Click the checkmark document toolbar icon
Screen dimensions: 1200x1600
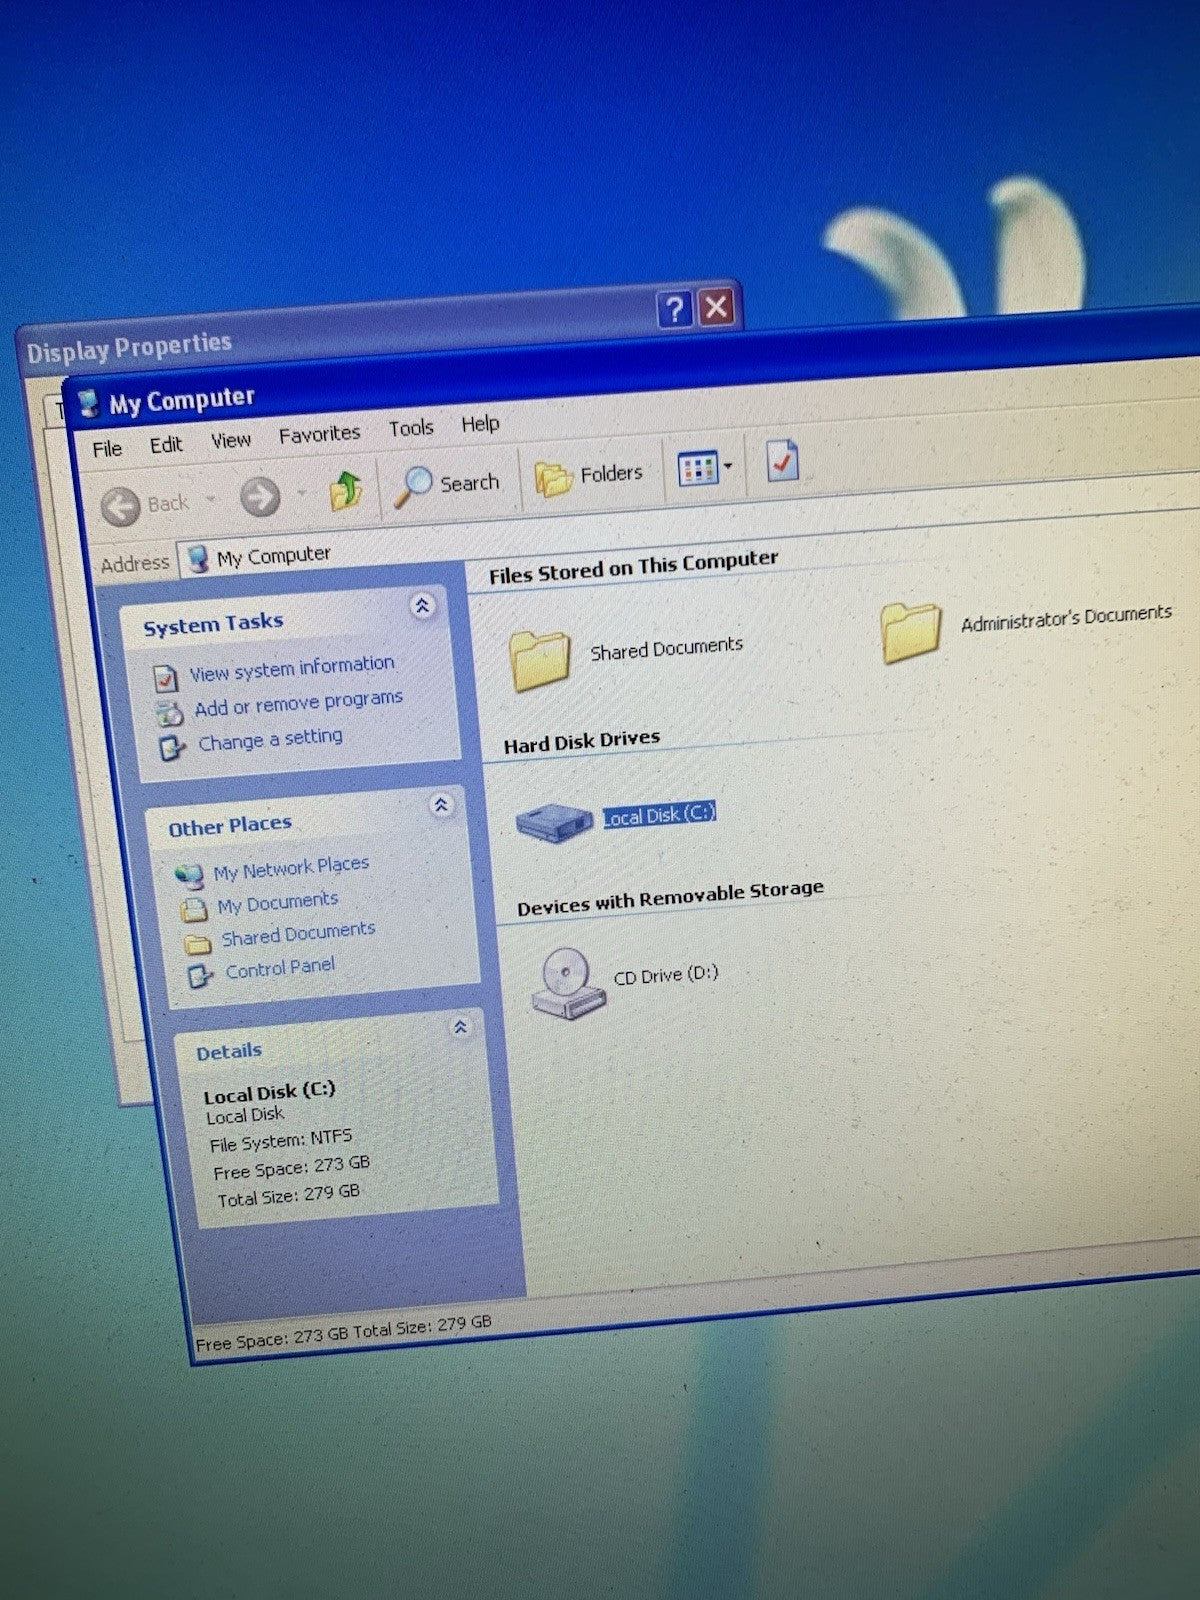click(782, 460)
